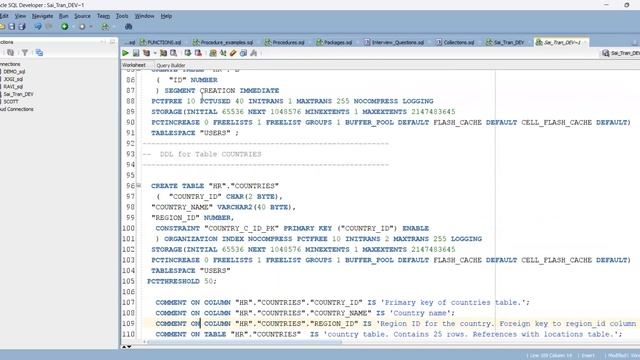Collapse the CREATE TABLE fold at line 96
The width and height of the screenshot is (640, 360).
pos(138,186)
